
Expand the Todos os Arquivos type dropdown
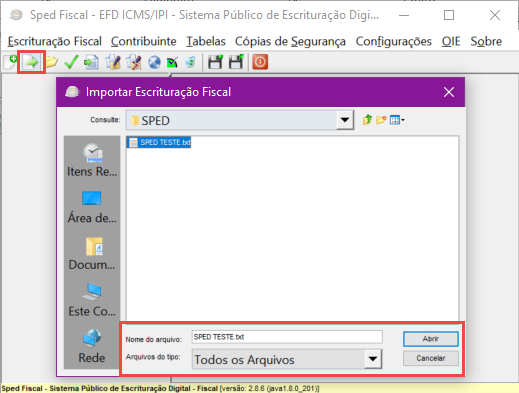pos(373,359)
